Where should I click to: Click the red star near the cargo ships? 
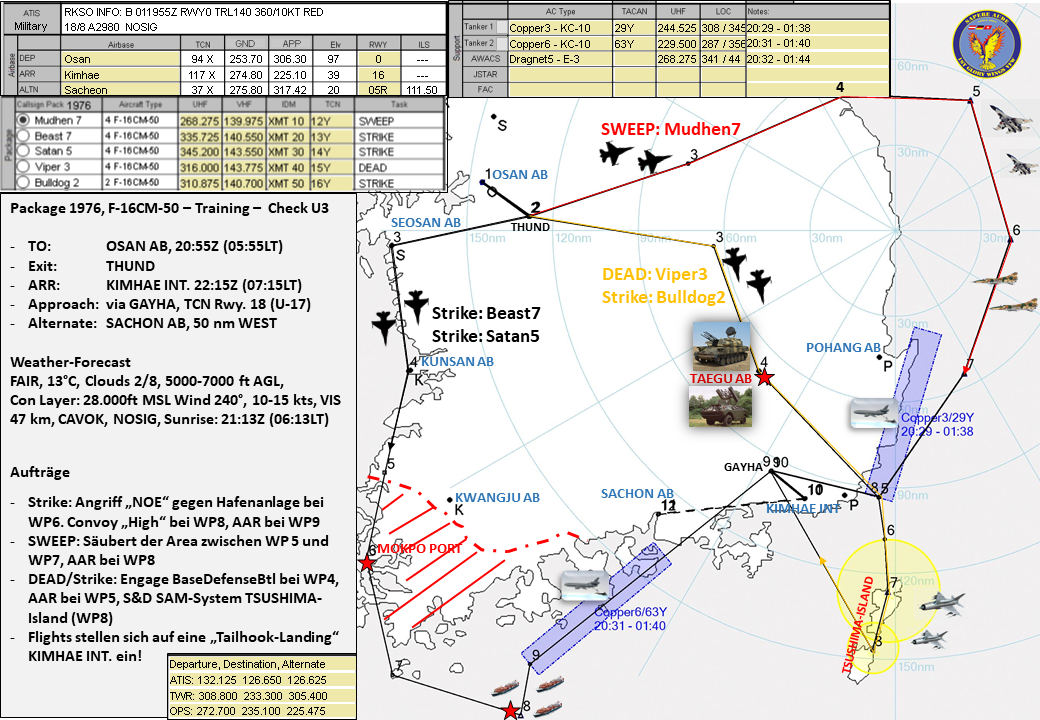click(x=510, y=711)
